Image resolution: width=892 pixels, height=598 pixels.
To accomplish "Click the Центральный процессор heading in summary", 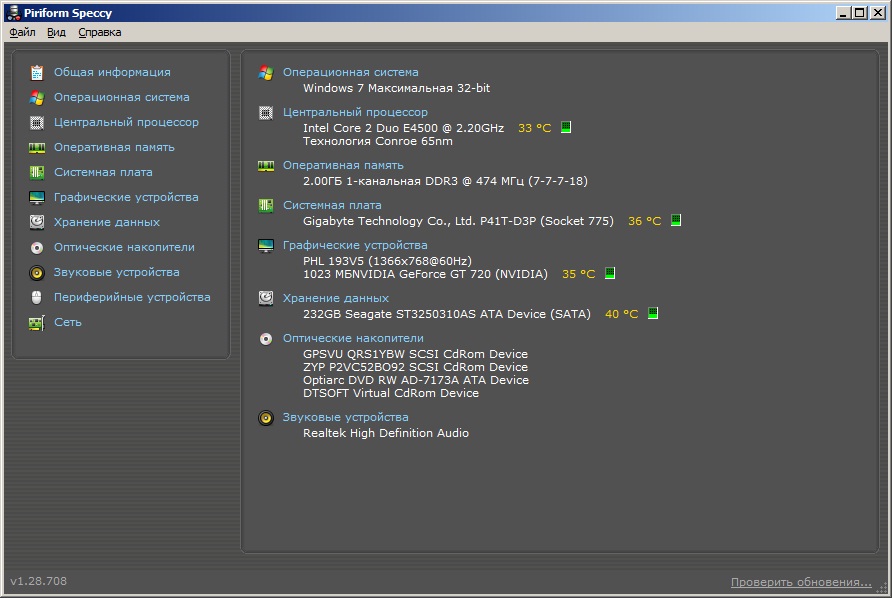I will (x=355, y=113).
